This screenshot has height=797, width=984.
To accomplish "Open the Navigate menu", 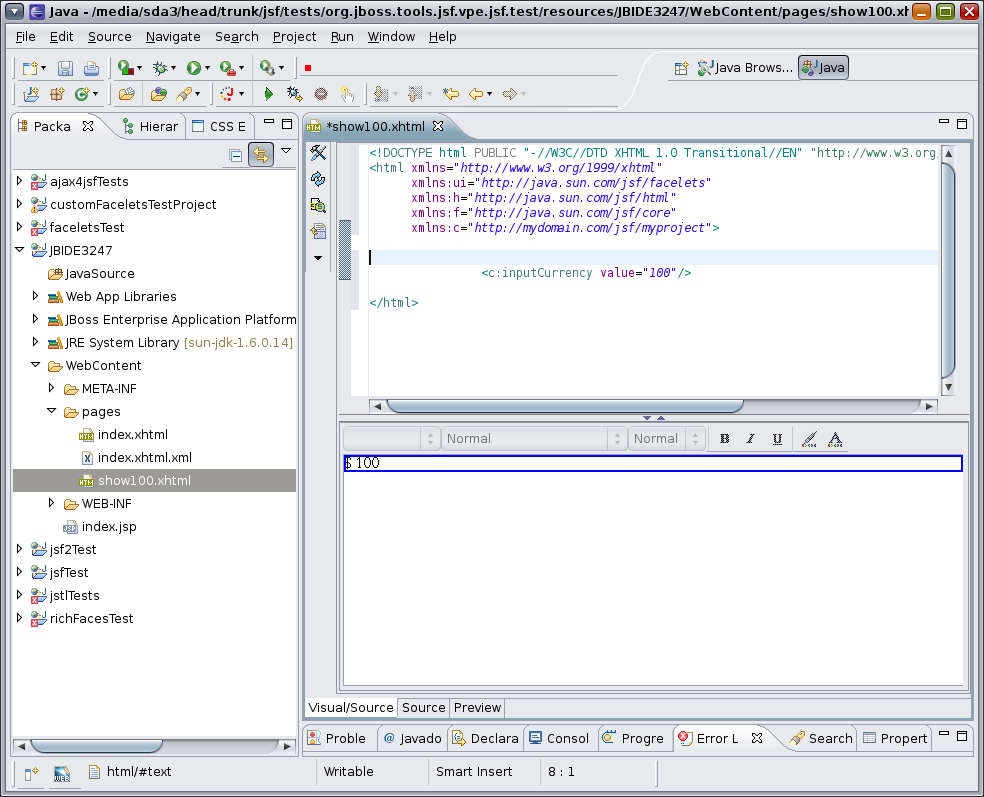I will (172, 36).
